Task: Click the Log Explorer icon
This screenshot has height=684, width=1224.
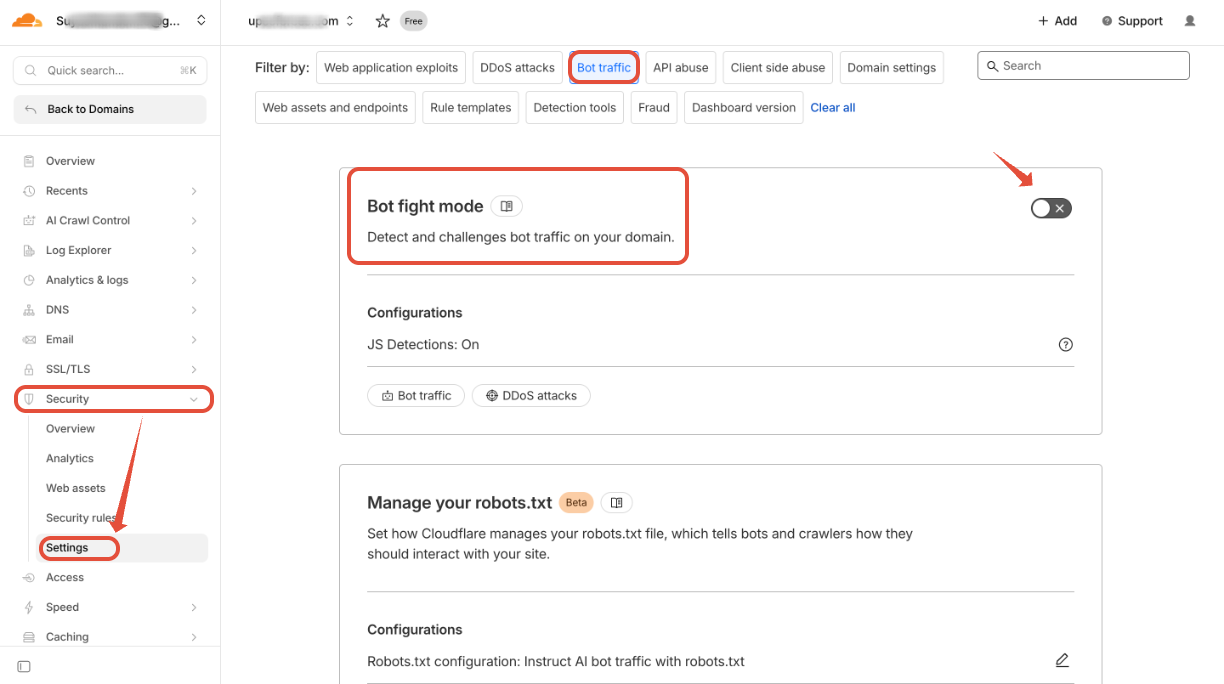Action: (29, 251)
